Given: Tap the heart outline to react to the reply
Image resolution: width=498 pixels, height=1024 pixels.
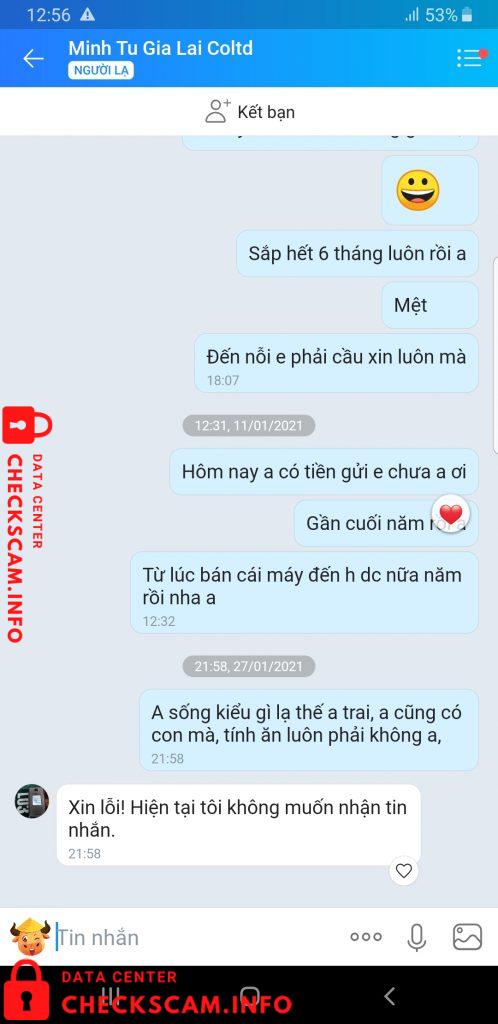Looking at the screenshot, I should tap(404, 871).
